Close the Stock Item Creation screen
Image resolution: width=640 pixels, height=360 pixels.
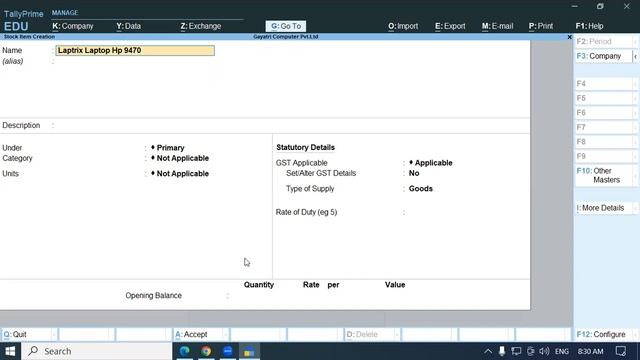click(x=569, y=37)
